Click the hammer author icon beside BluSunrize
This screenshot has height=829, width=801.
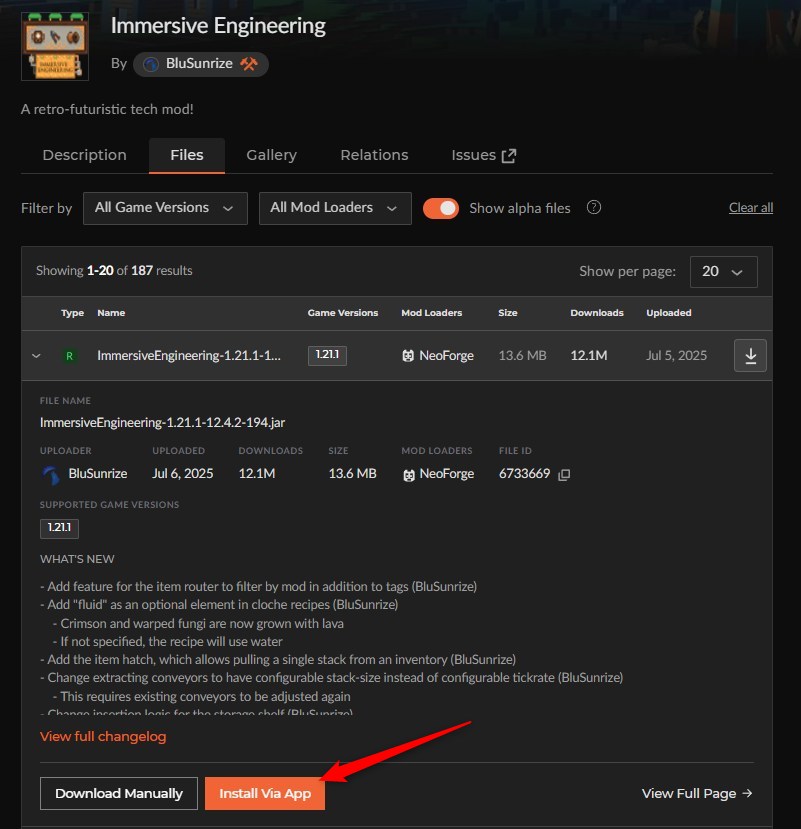(x=249, y=64)
